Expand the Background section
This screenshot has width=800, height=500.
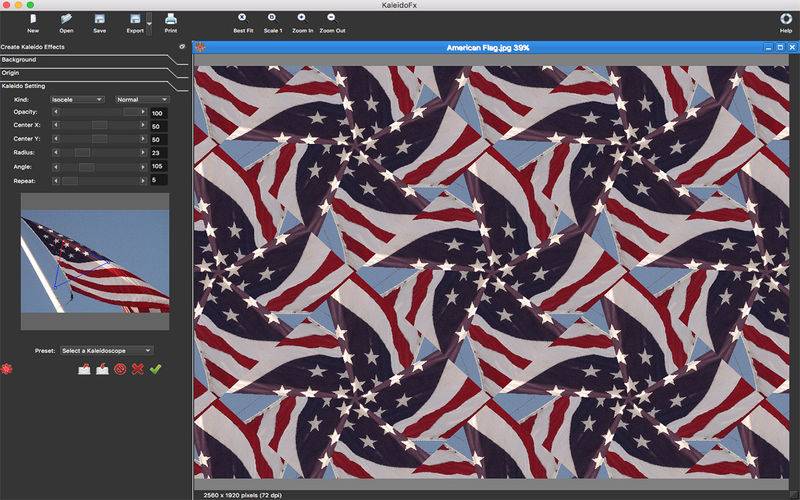[x=94, y=60]
